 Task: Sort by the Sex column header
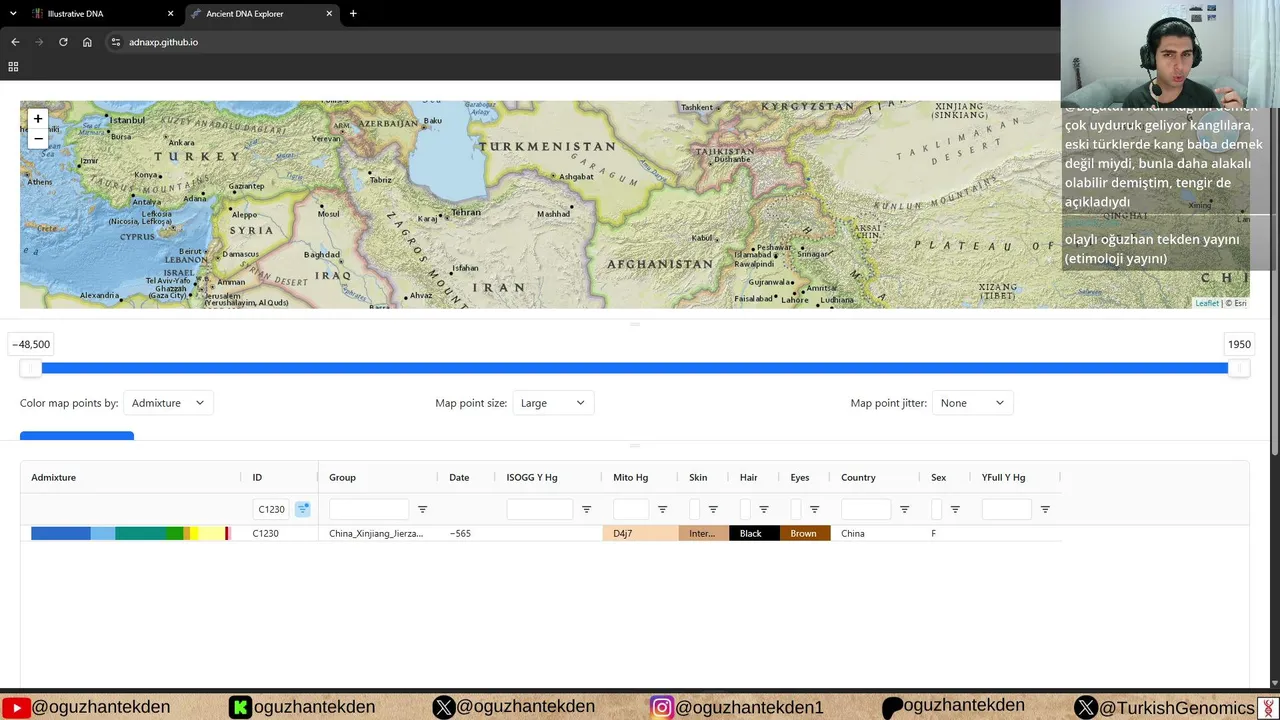click(938, 477)
